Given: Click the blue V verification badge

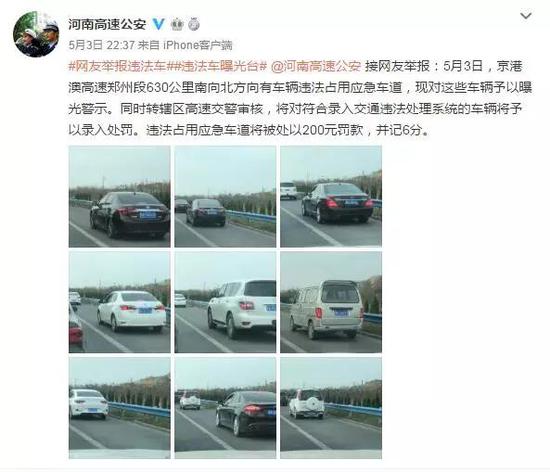Looking at the screenshot, I should (159, 24).
